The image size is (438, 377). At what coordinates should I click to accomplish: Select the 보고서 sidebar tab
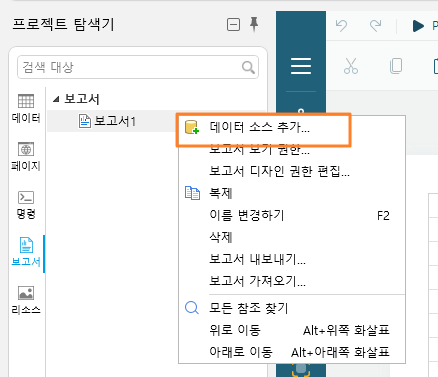point(26,252)
